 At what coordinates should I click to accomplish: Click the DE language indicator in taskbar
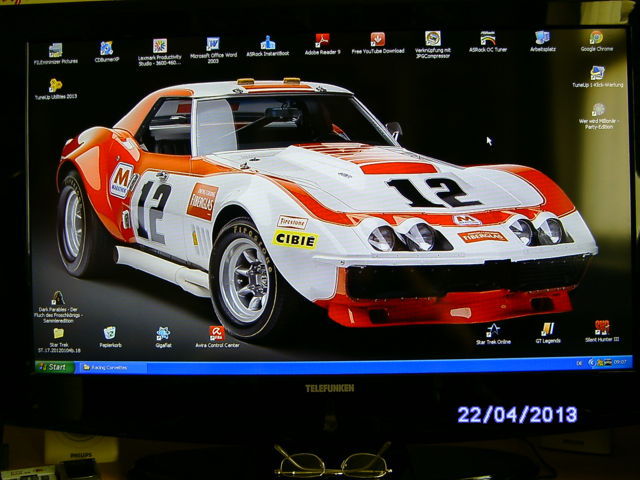(x=579, y=363)
